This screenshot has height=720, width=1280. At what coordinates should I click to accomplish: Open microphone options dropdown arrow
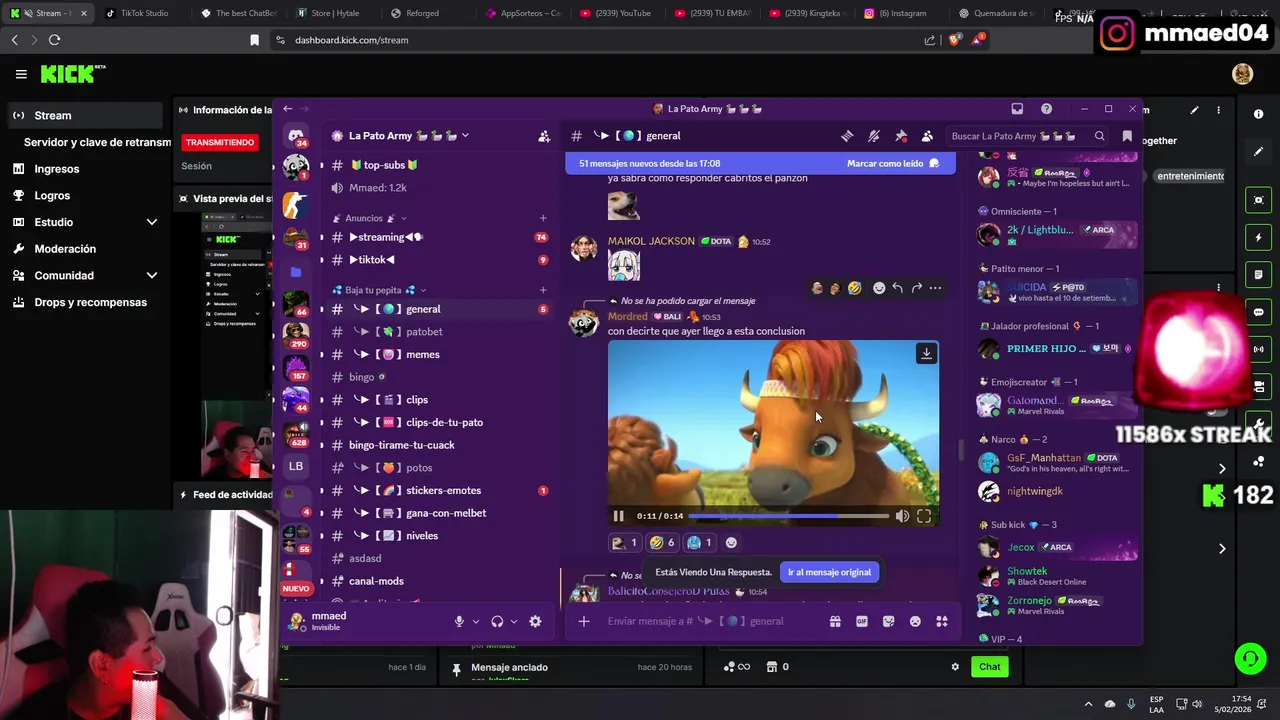[x=475, y=621]
